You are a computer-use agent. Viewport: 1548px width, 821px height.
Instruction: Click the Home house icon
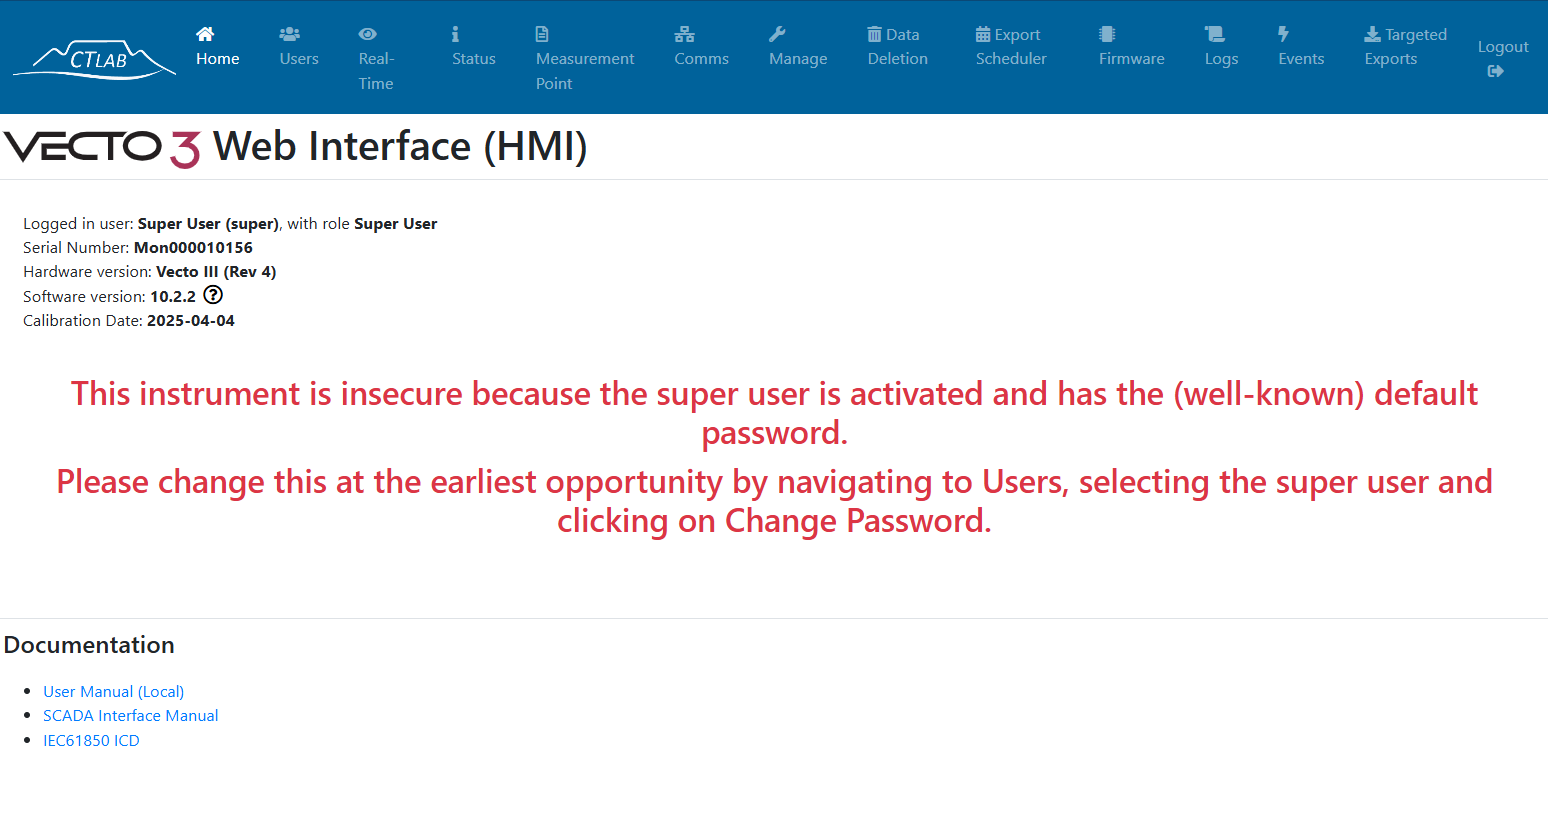tap(205, 34)
